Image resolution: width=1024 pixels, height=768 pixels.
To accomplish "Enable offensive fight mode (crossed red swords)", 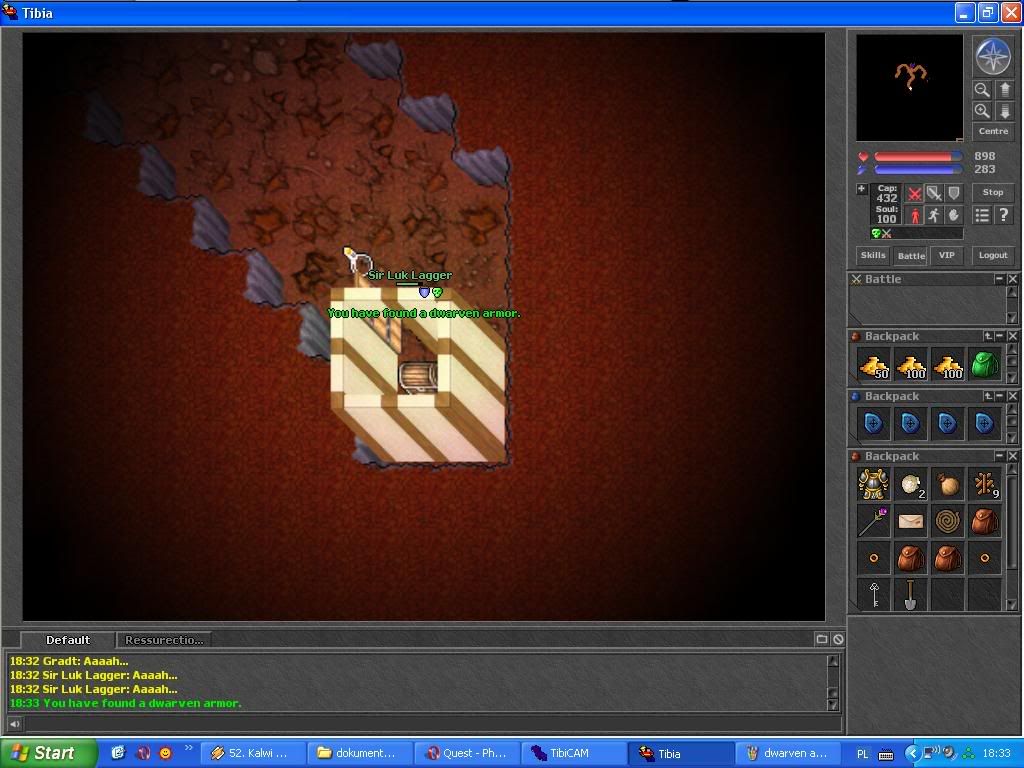I will click(914, 193).
